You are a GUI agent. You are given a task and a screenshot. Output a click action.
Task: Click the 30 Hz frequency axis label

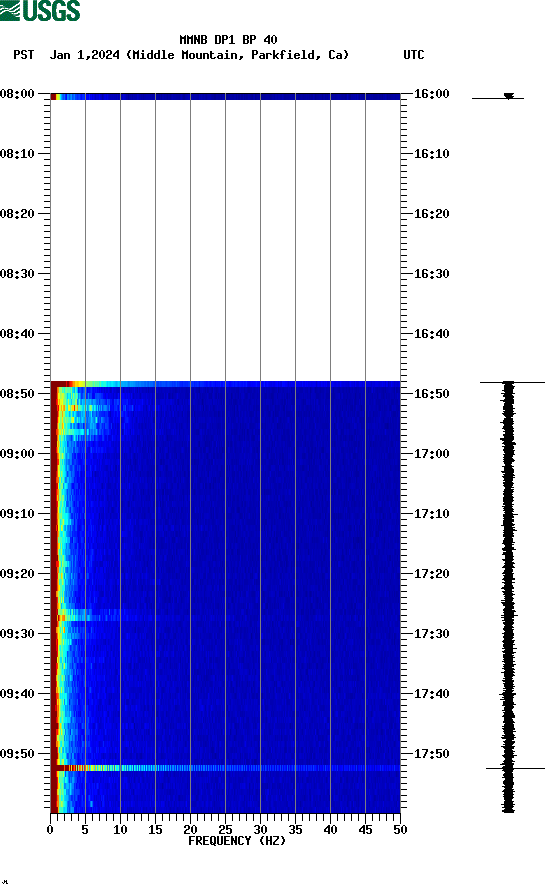pos(260,830)
